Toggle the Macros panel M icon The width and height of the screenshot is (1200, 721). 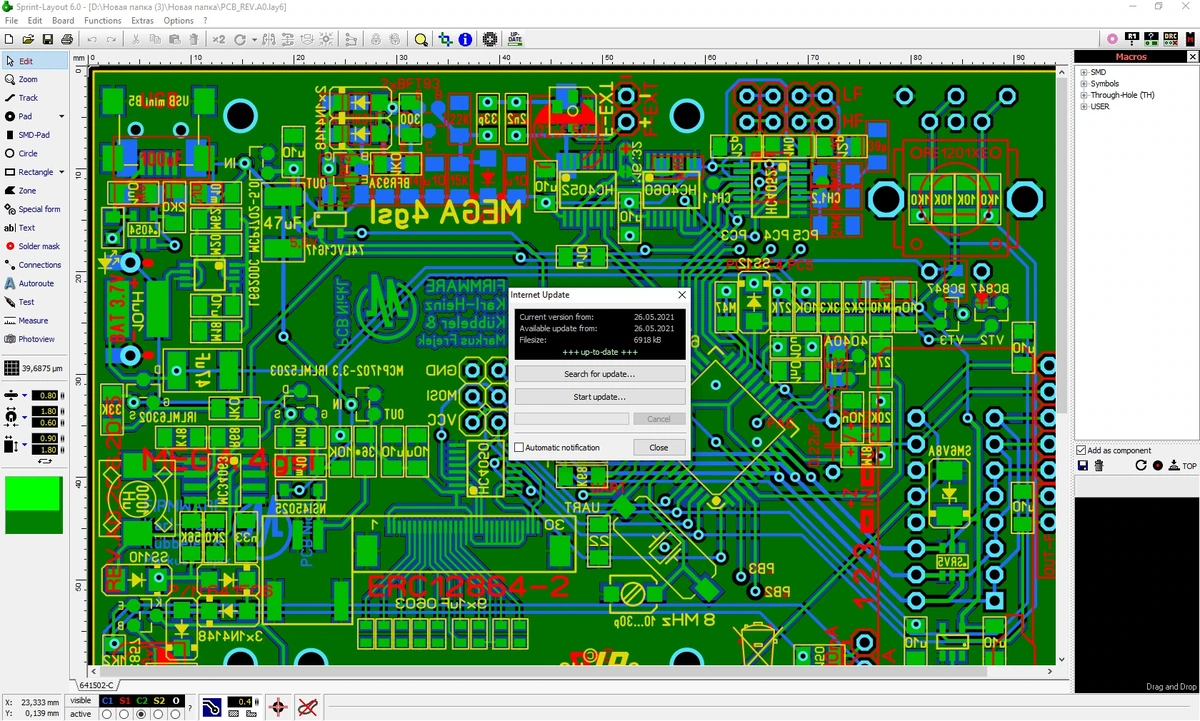(1189, 39)
